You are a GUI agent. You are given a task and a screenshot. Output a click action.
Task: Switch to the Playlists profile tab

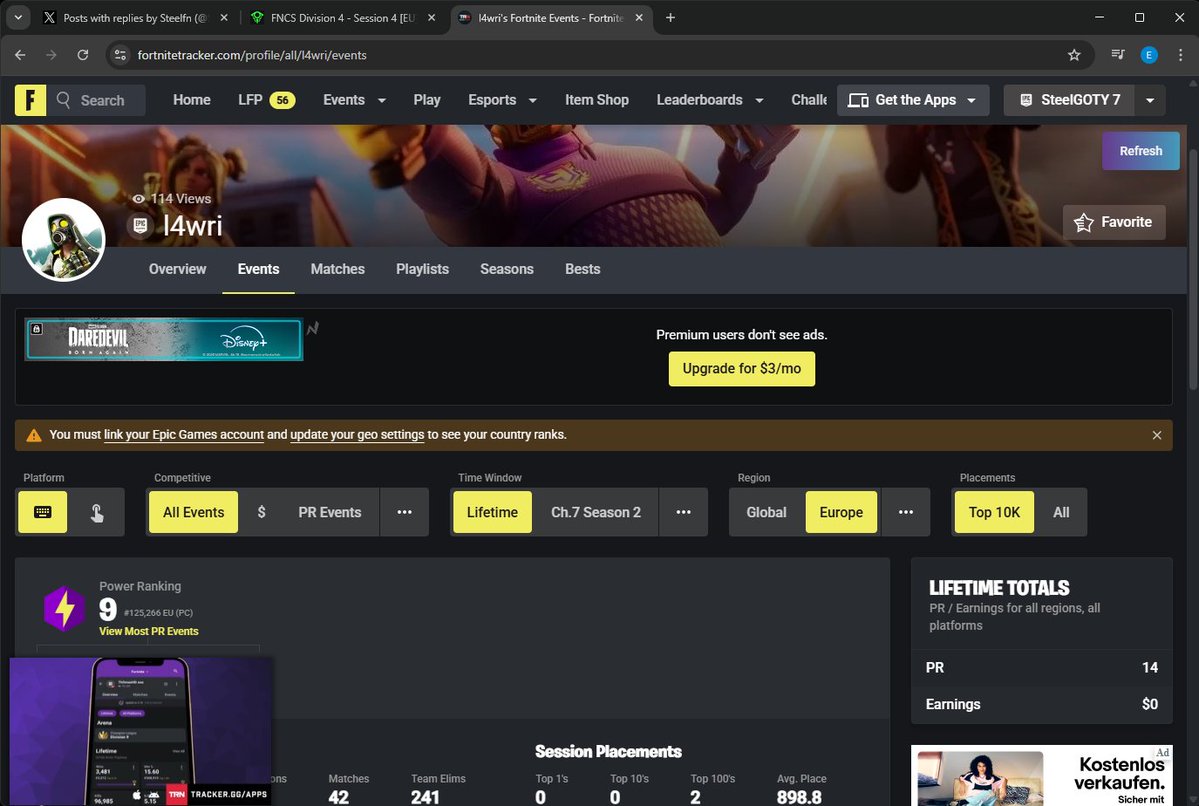(x=422, y=269)
